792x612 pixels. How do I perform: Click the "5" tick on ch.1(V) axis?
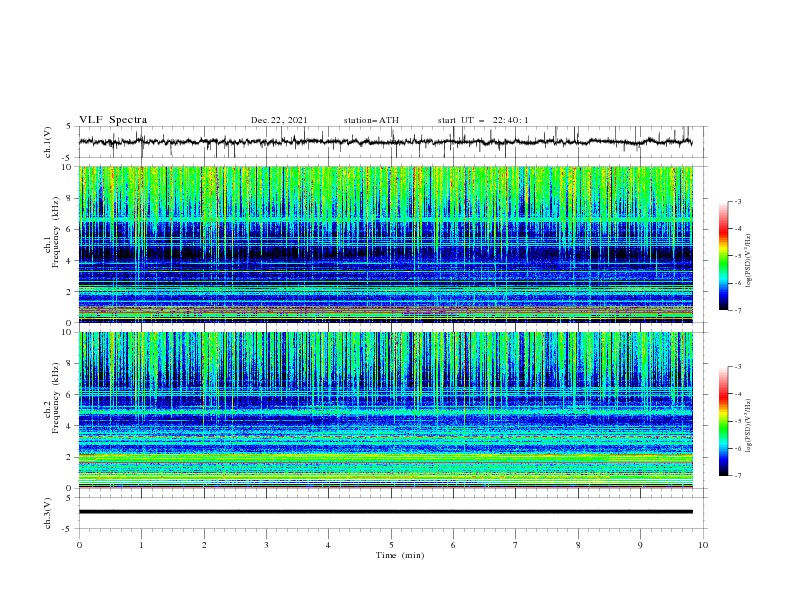69,126
